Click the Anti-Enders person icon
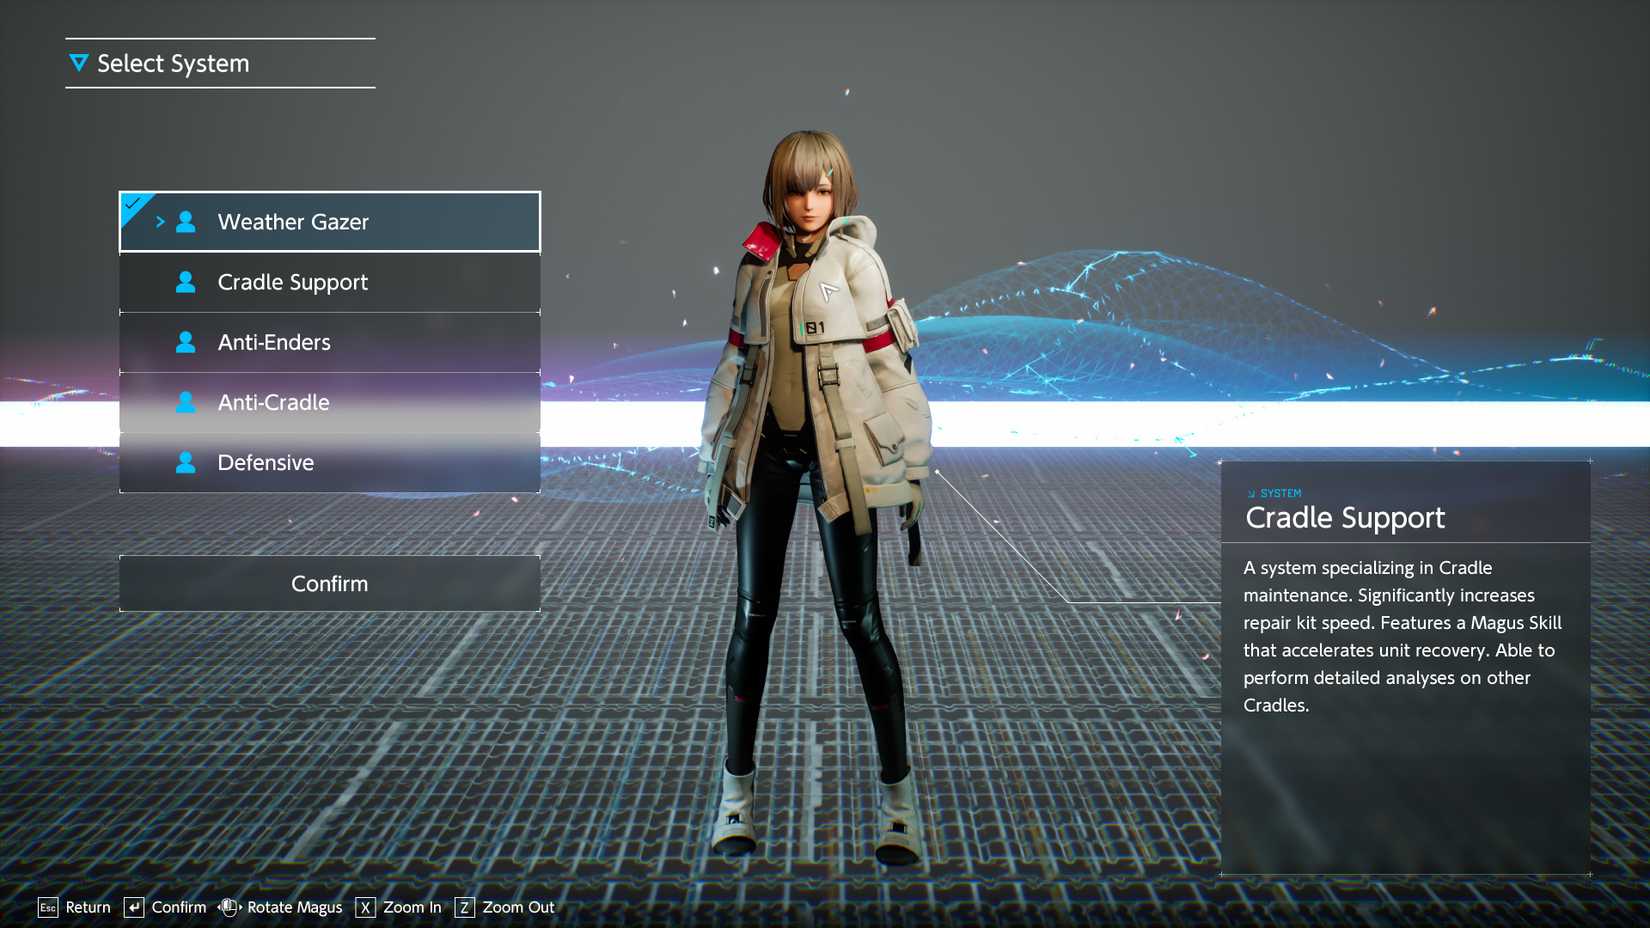 [x=186, y=342]
